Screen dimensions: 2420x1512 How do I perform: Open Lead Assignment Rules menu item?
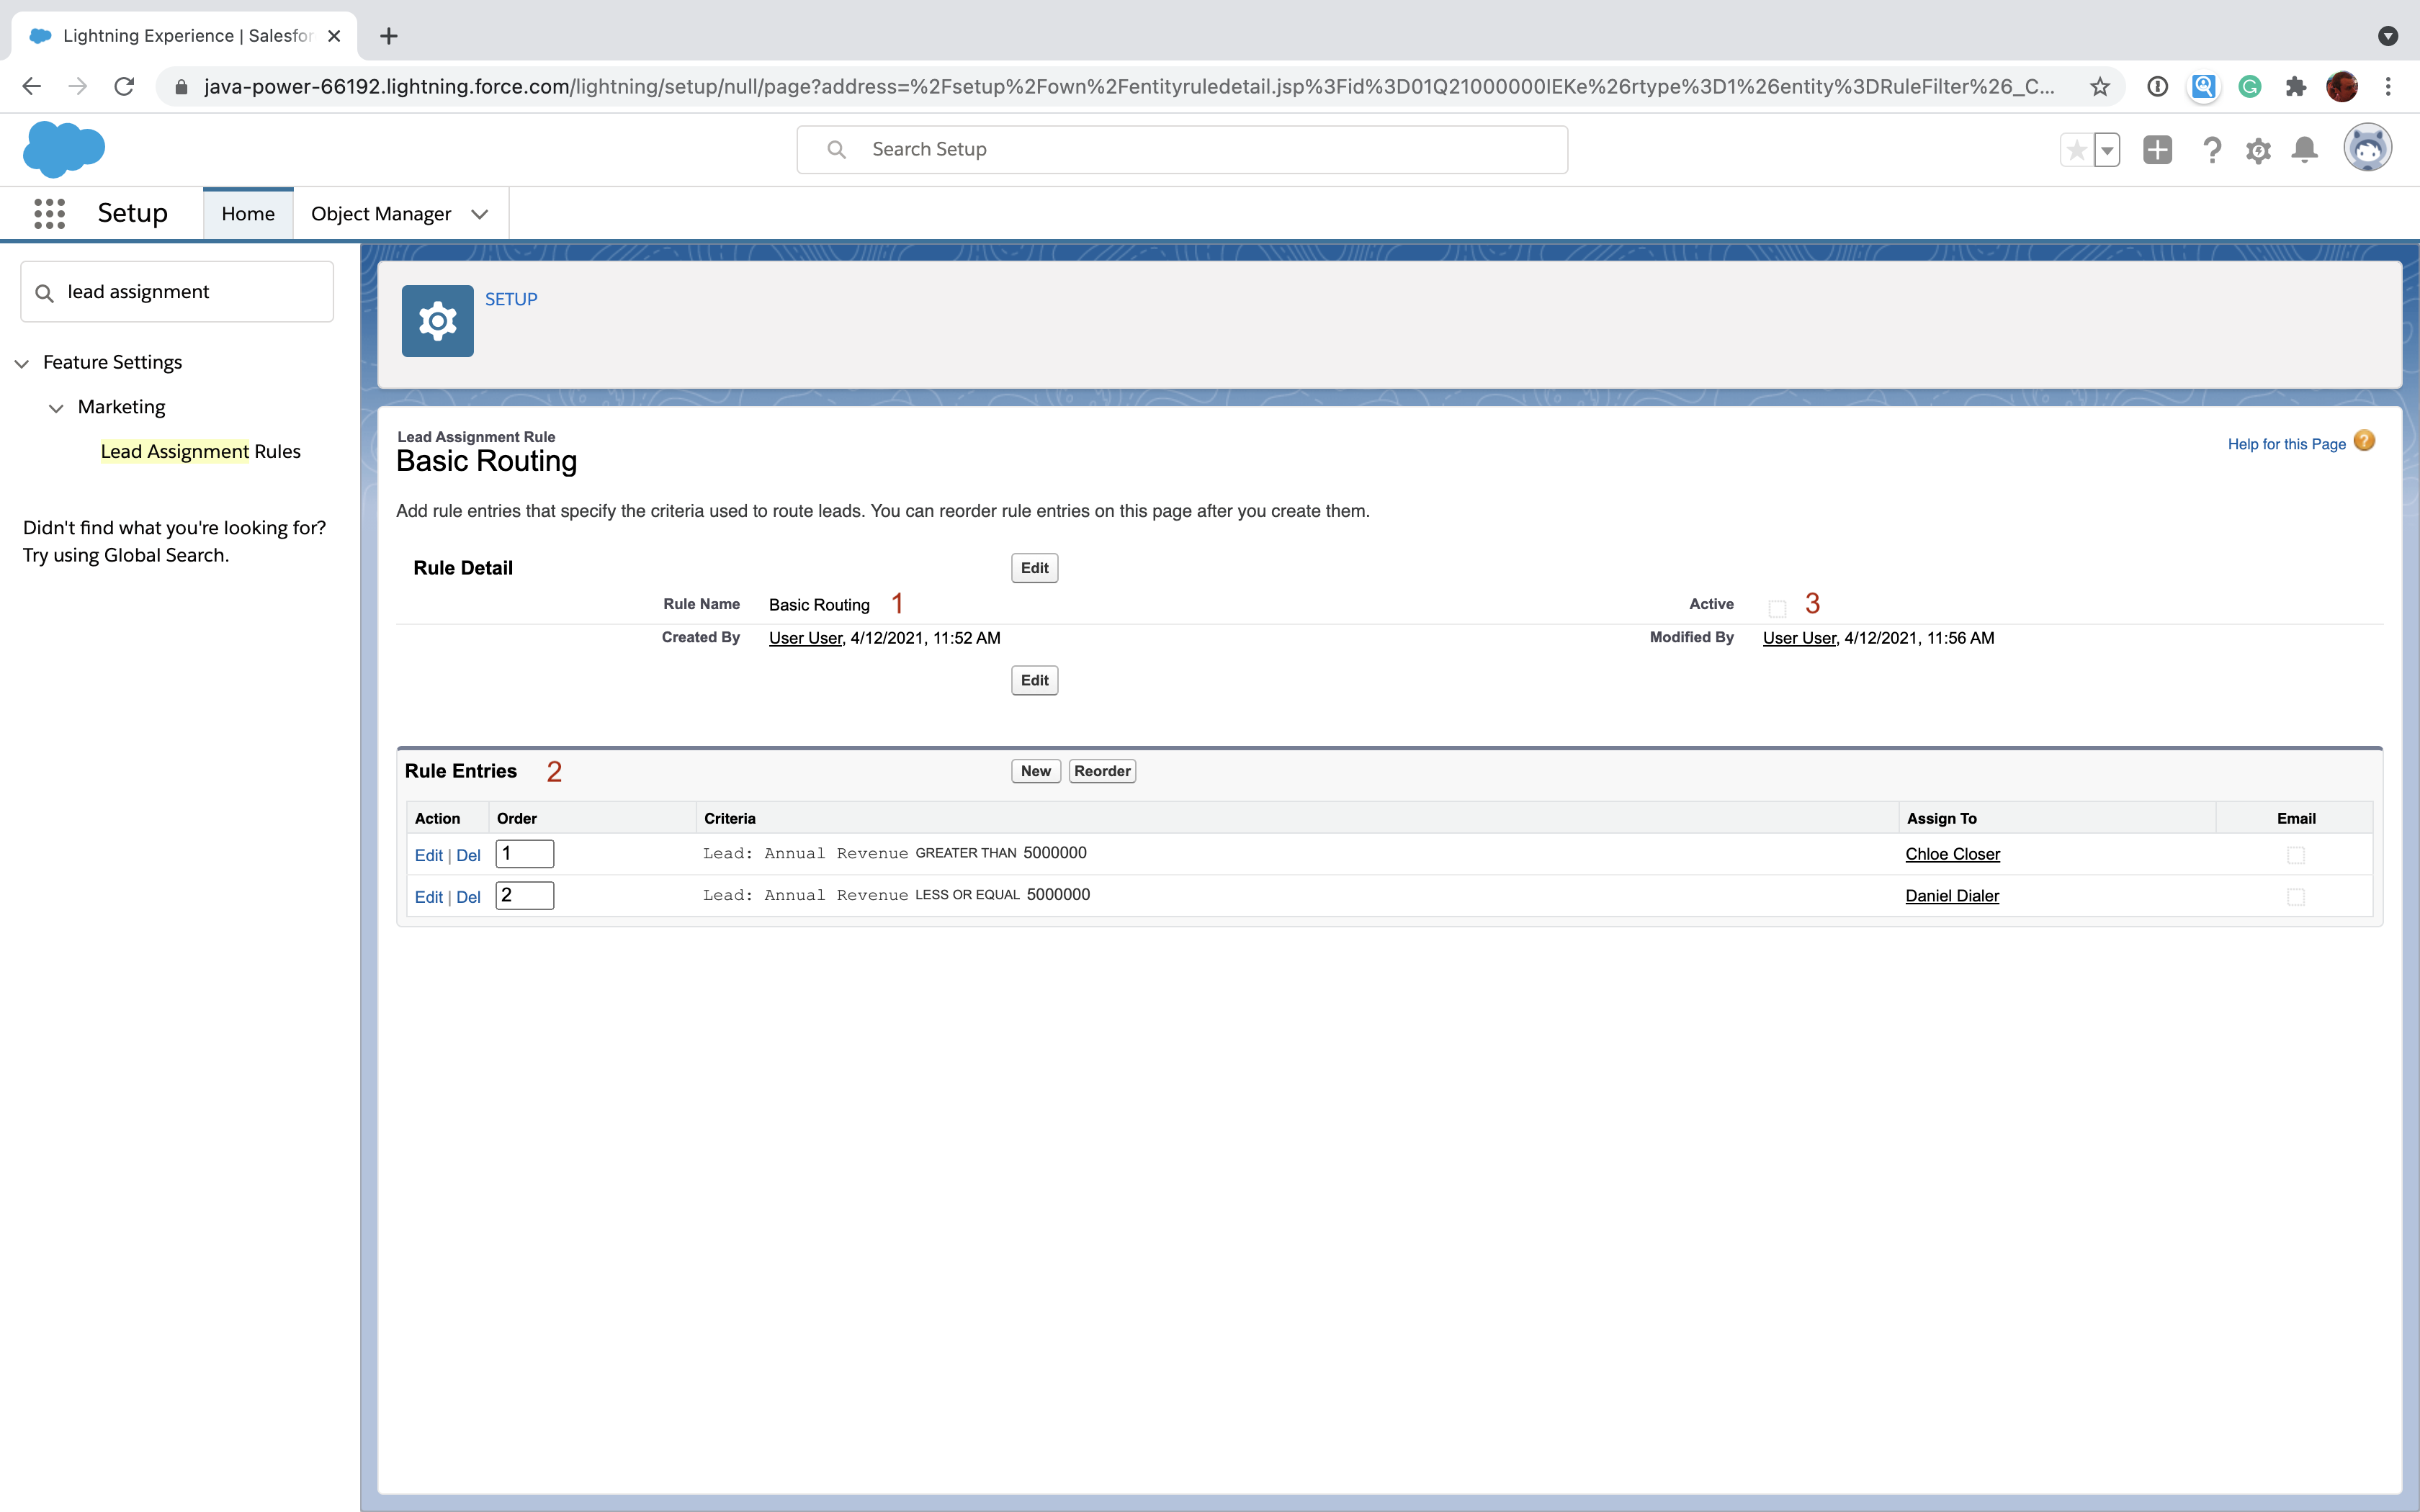click(x=200, y=451)
